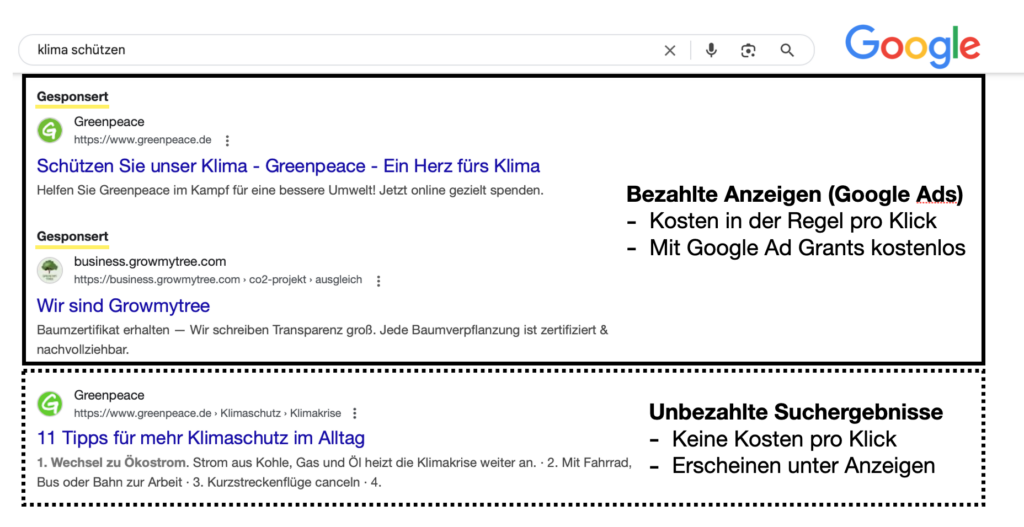Start voice search with the microphone icon

point(711,50)
